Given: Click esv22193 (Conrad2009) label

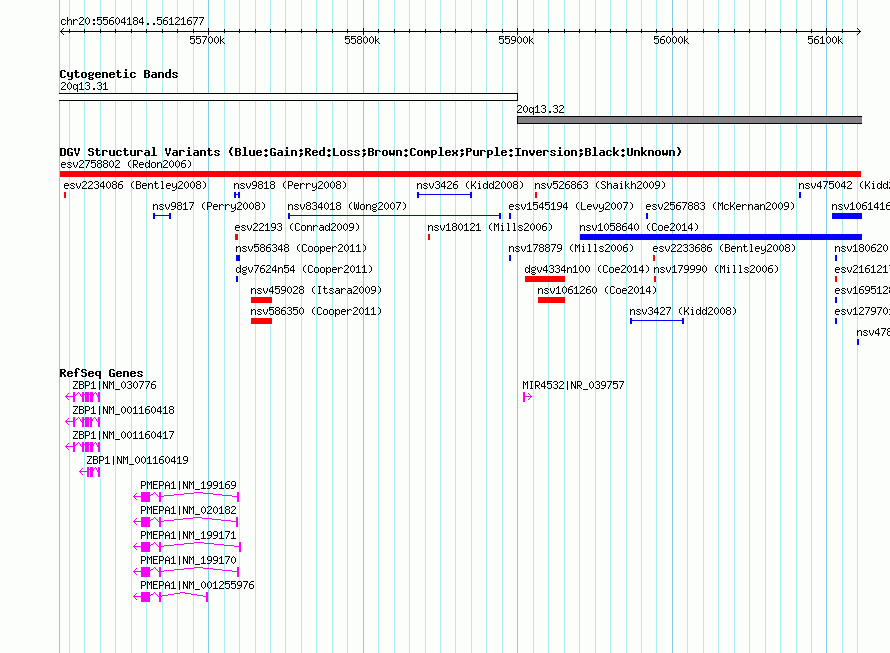Looking at the screenshot, I should point(297,227).
